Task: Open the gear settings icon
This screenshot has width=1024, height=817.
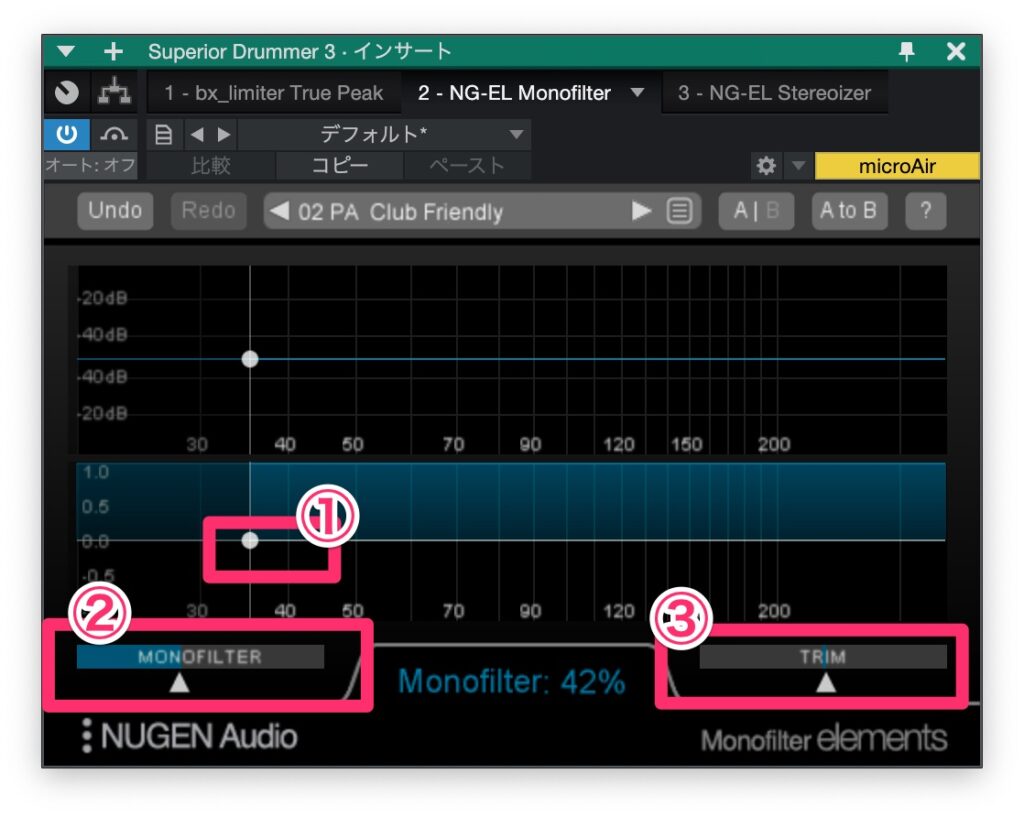Action: [766, 166]
